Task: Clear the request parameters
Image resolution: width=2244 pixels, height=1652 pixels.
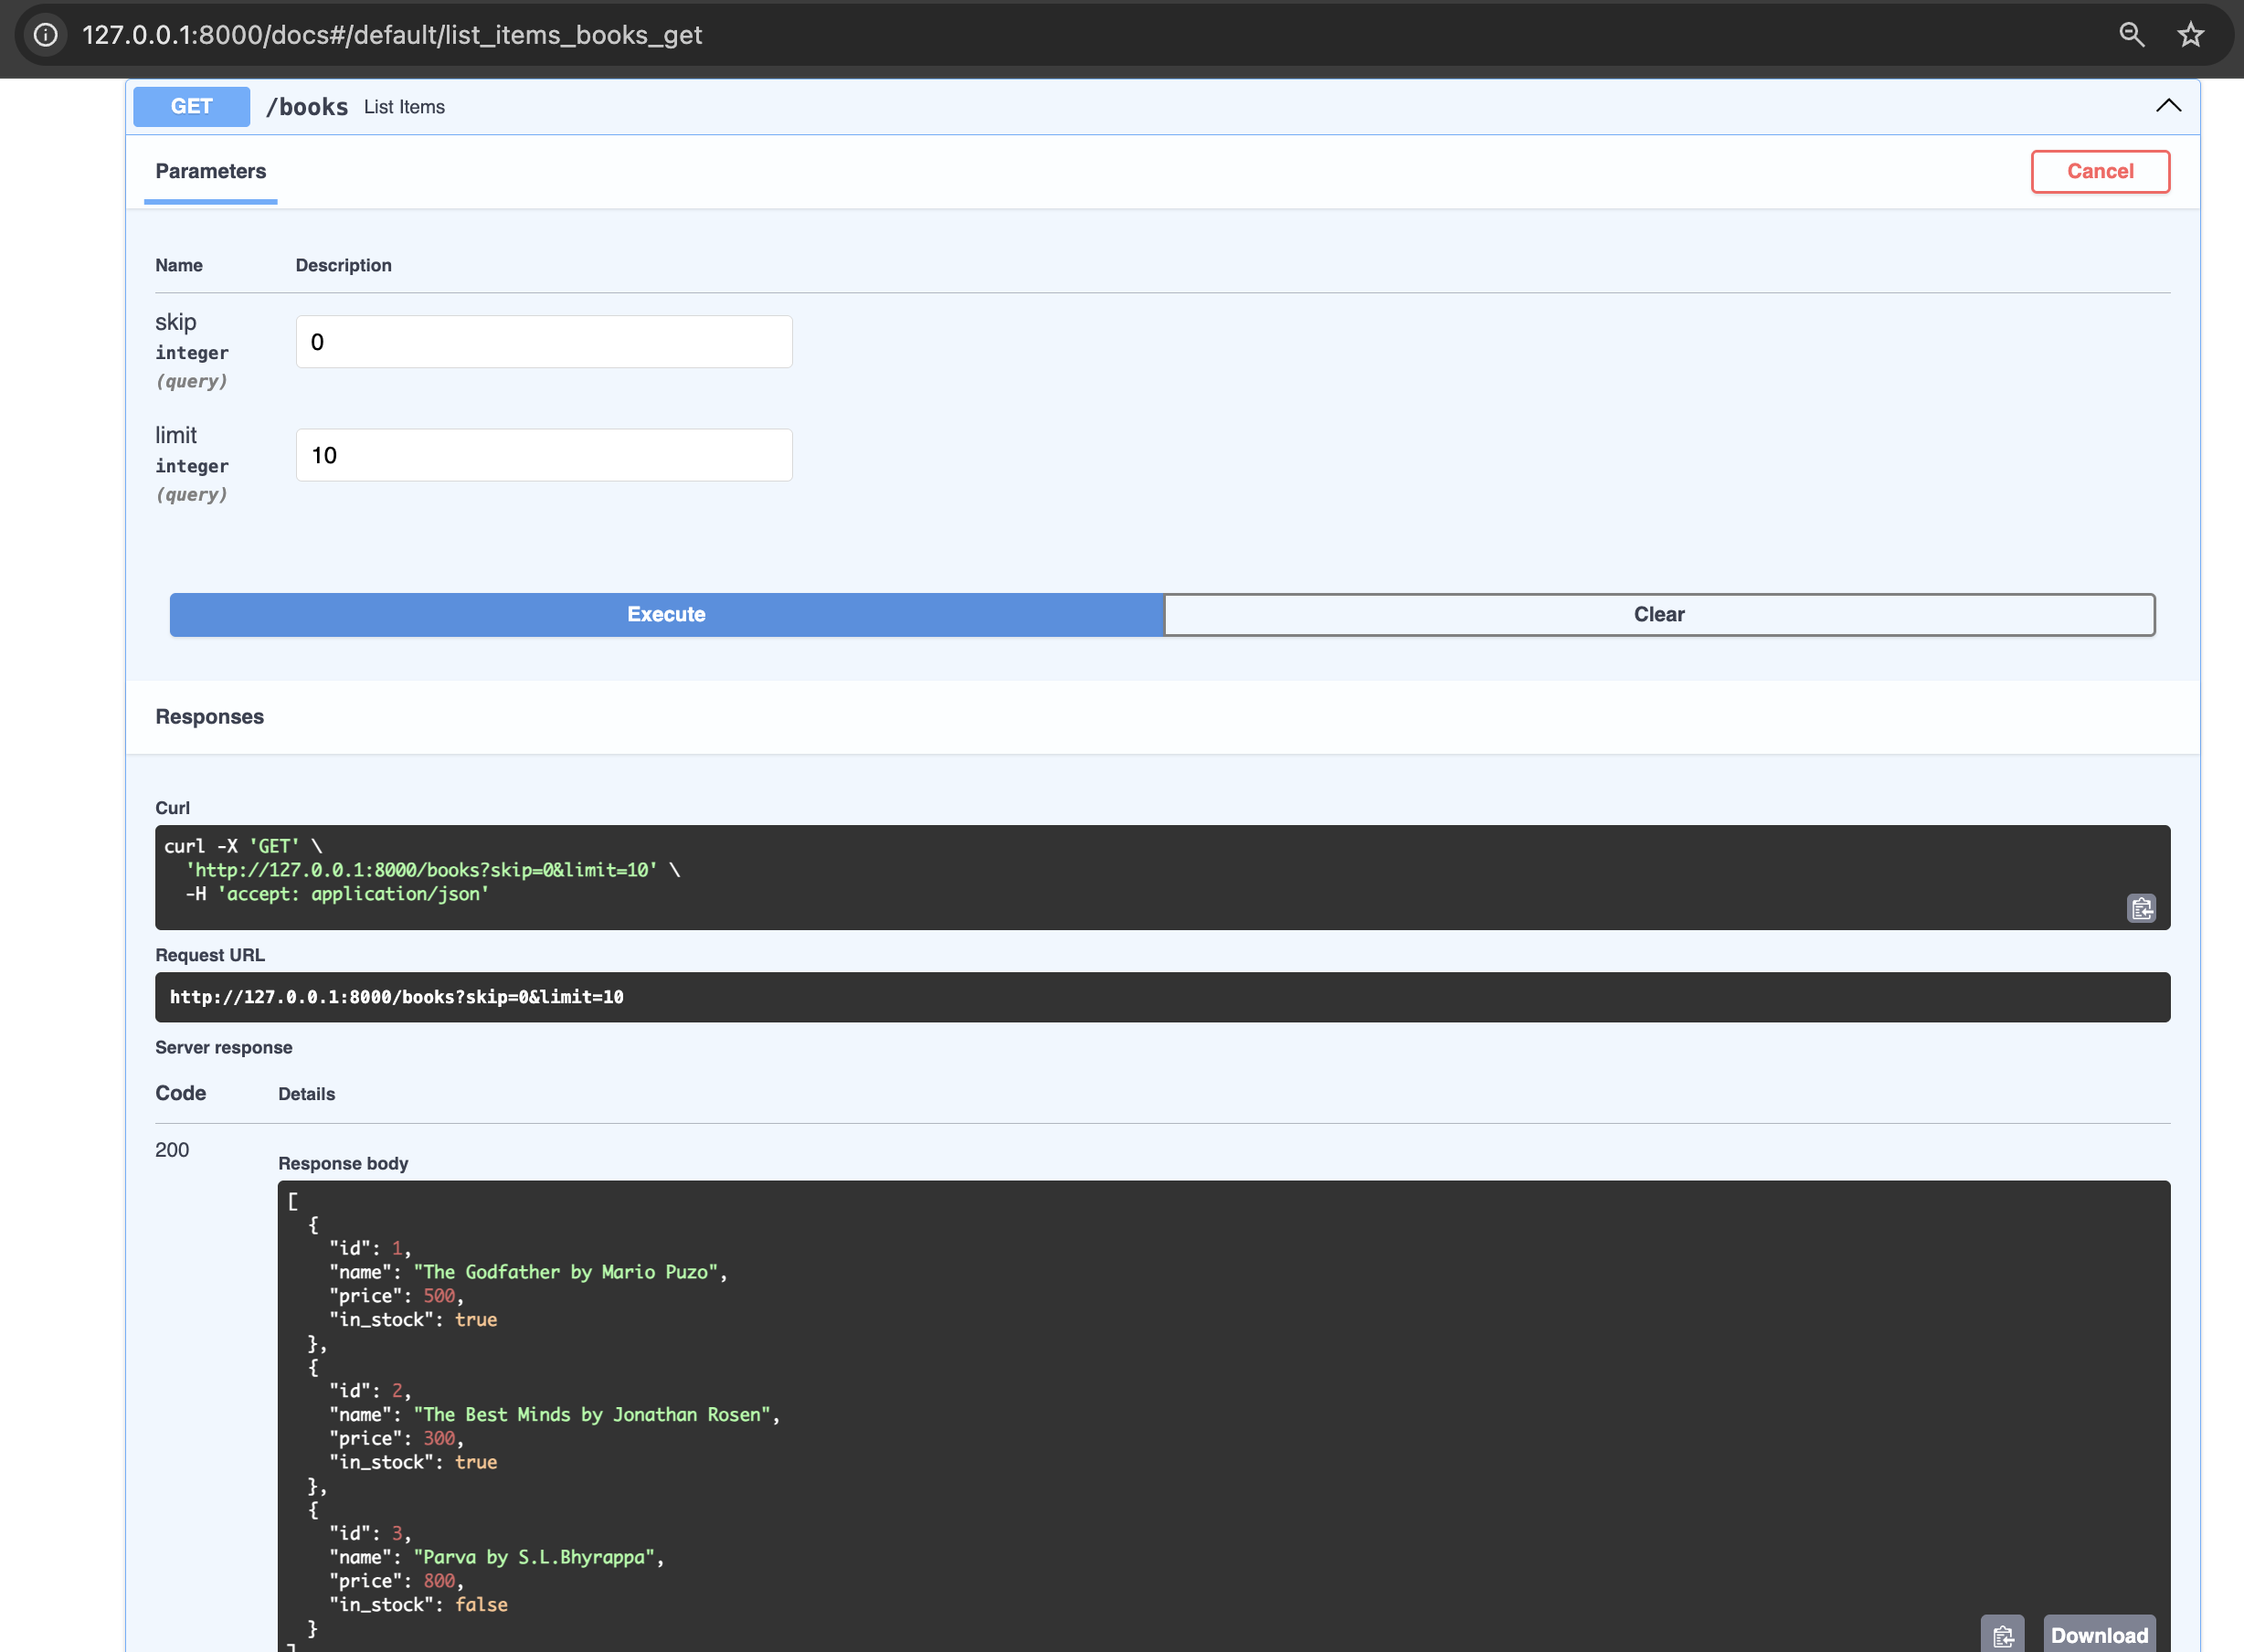Action: pyautogui.click(x=1658, y=614)
